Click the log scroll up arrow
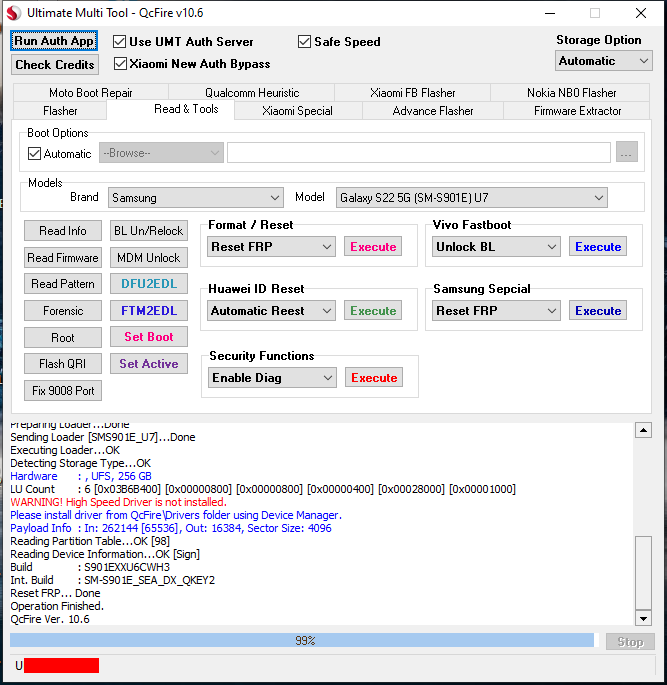Screen dimensions: 667x685 click(x=643, y=430)
